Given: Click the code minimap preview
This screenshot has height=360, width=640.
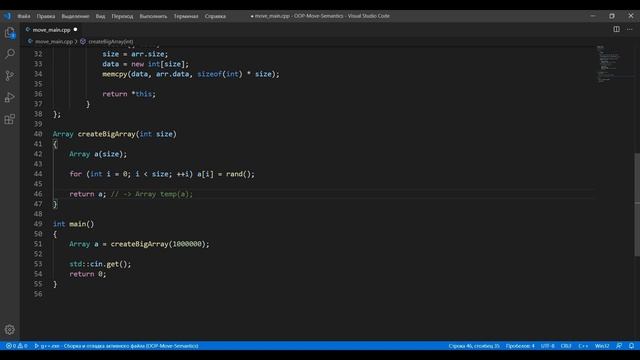Looking at the screenshot, I should (x=610, y=64).
